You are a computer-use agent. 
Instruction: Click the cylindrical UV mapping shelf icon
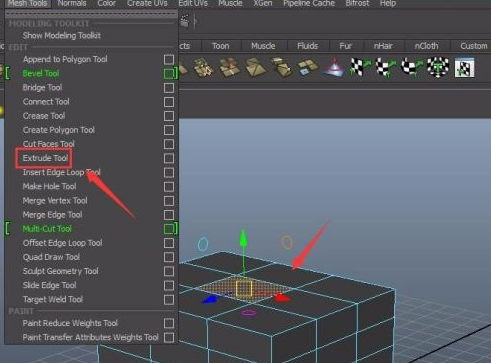pos(385,67)
